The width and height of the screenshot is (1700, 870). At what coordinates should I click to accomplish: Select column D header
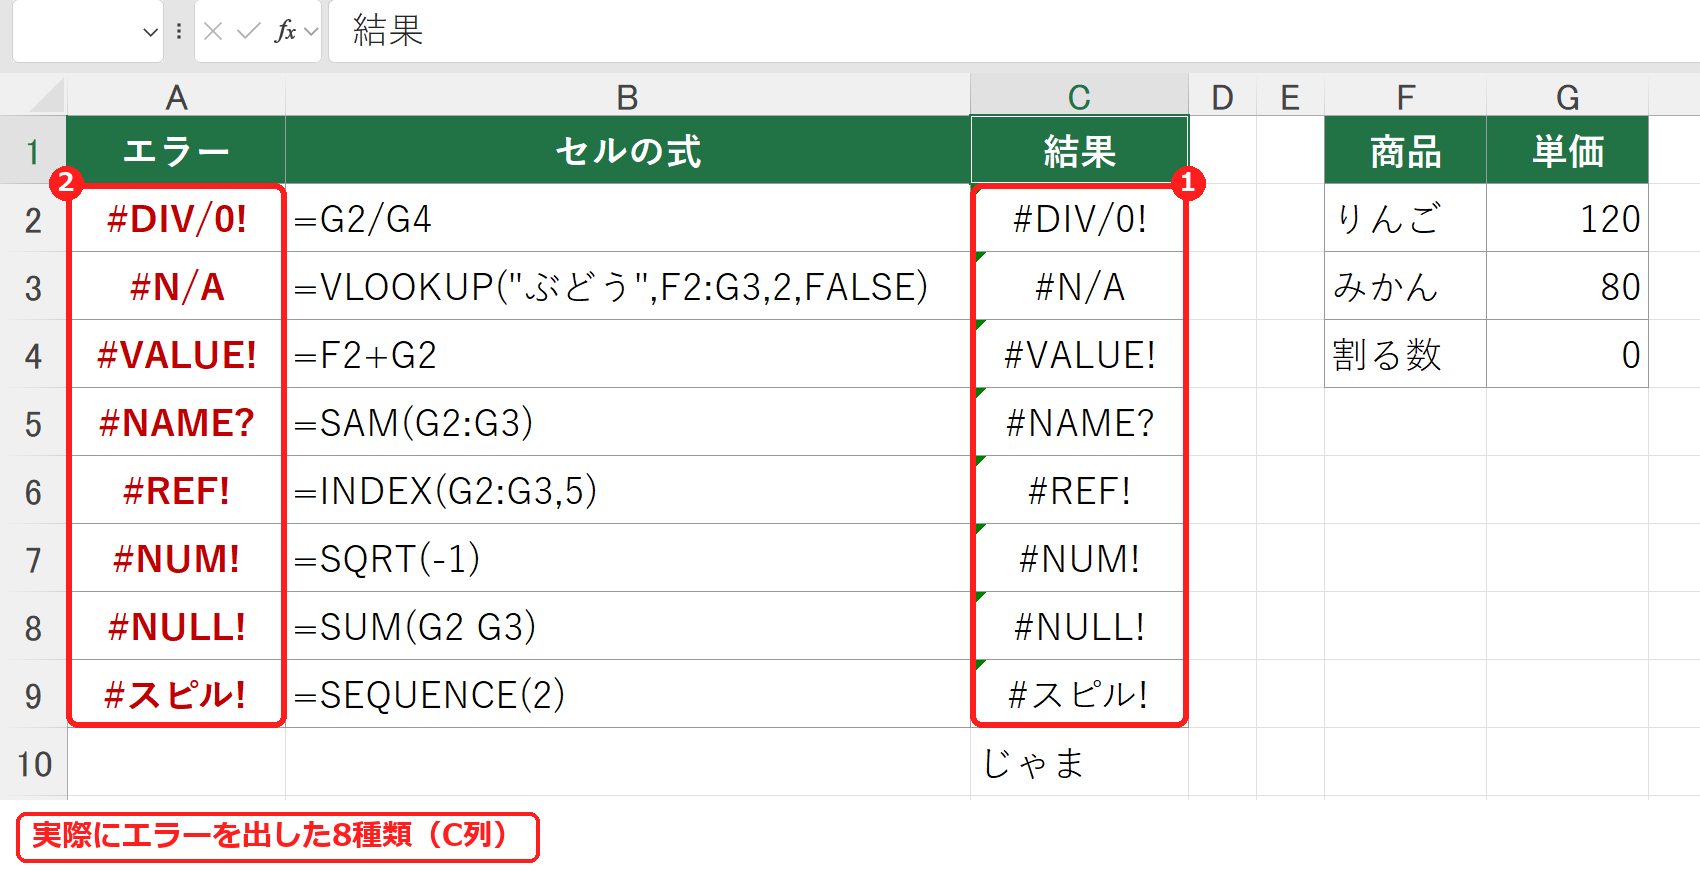[1222, 97]
